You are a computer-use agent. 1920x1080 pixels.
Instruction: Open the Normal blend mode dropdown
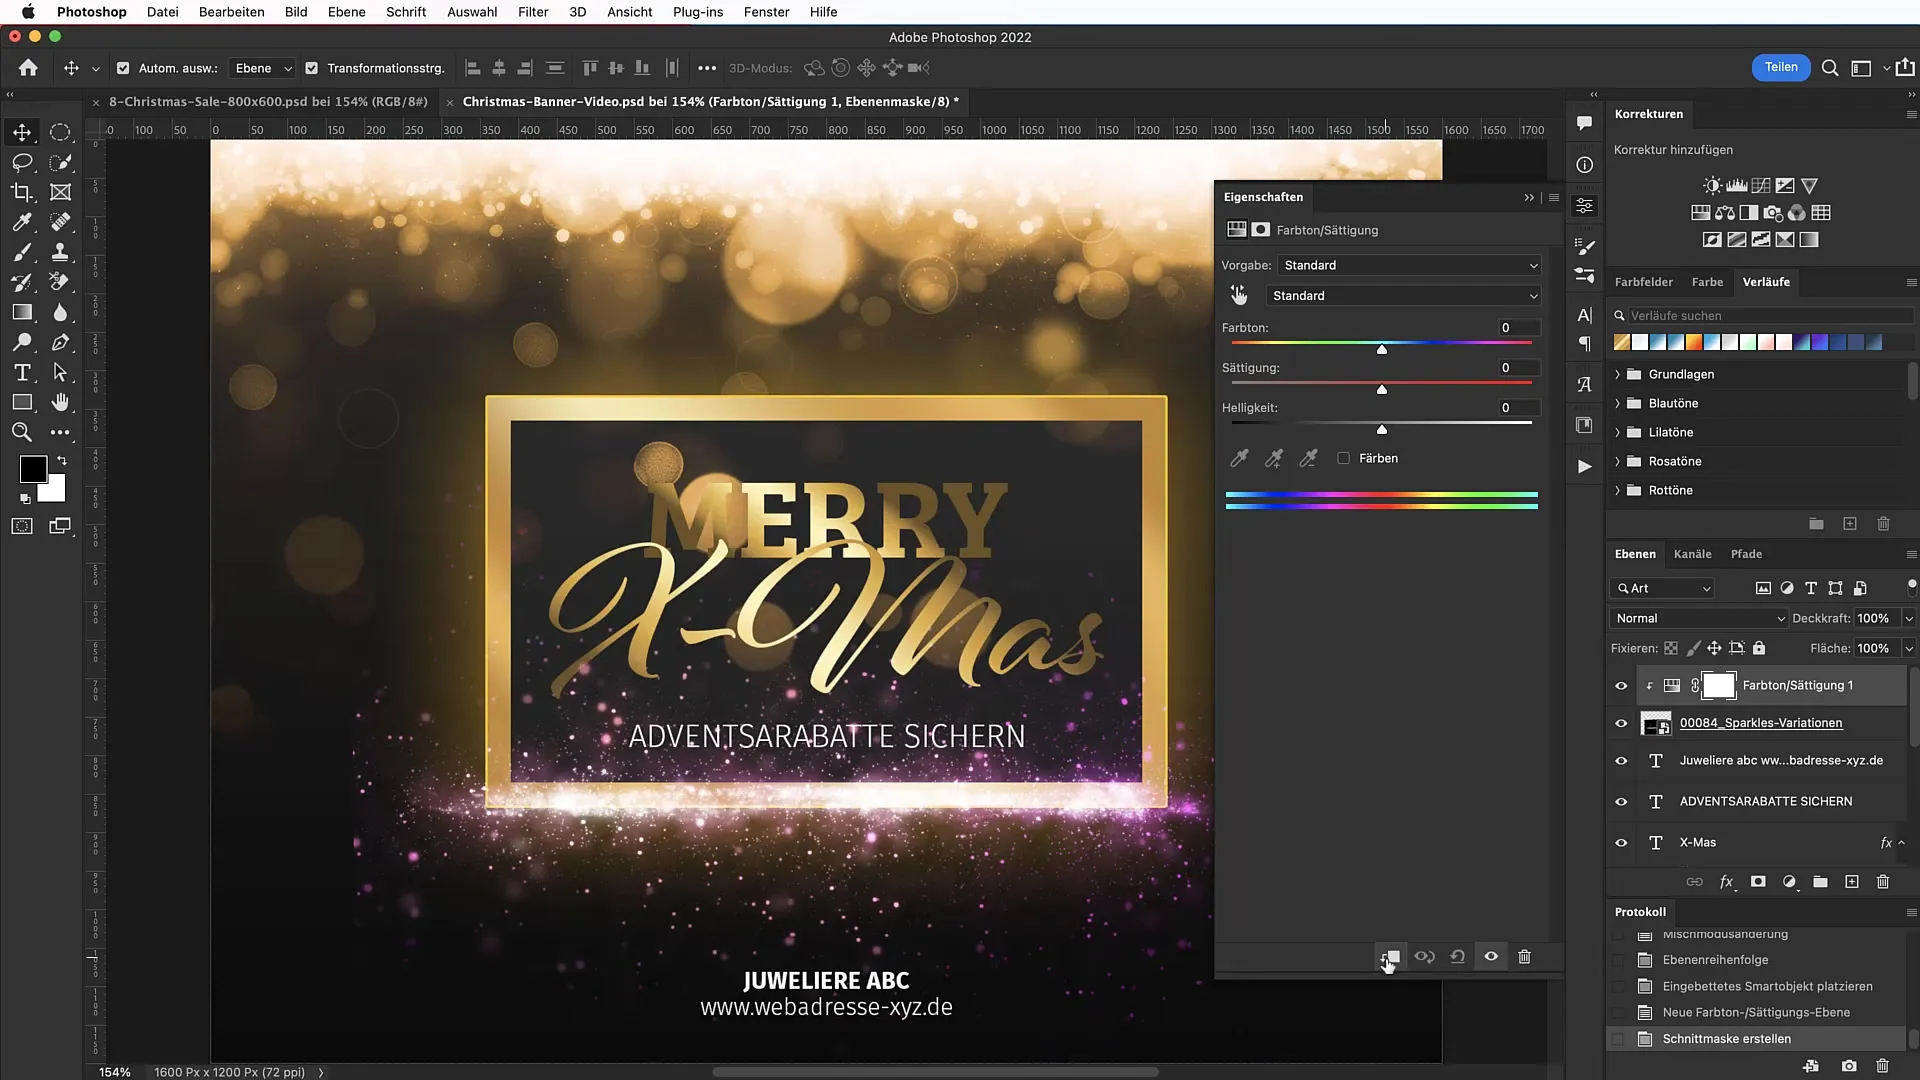(1699, 618)
